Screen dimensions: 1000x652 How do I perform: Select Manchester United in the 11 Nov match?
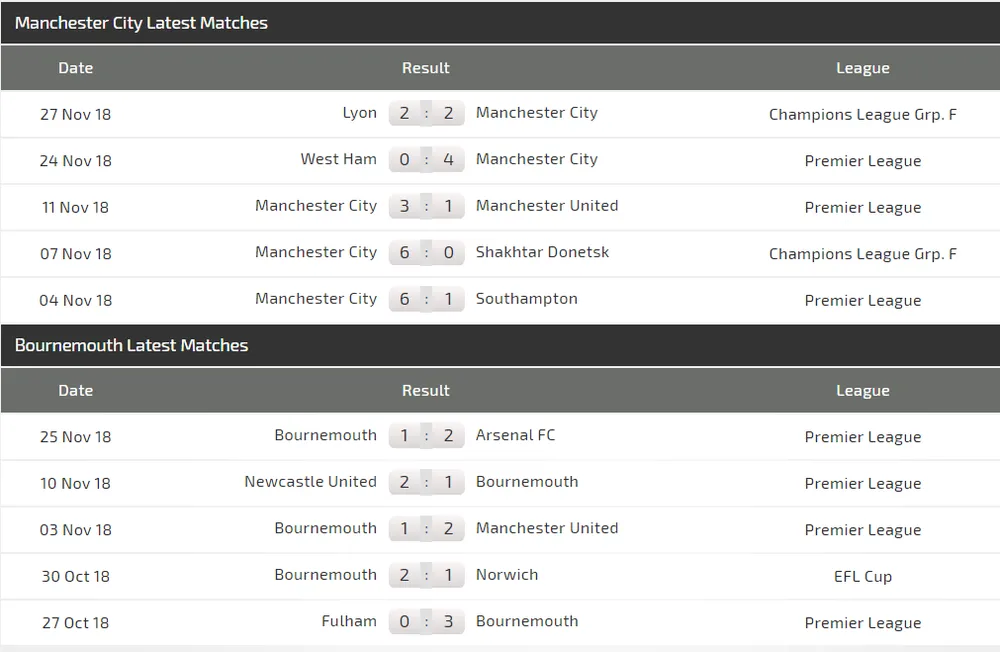click(x=547, y=205)
